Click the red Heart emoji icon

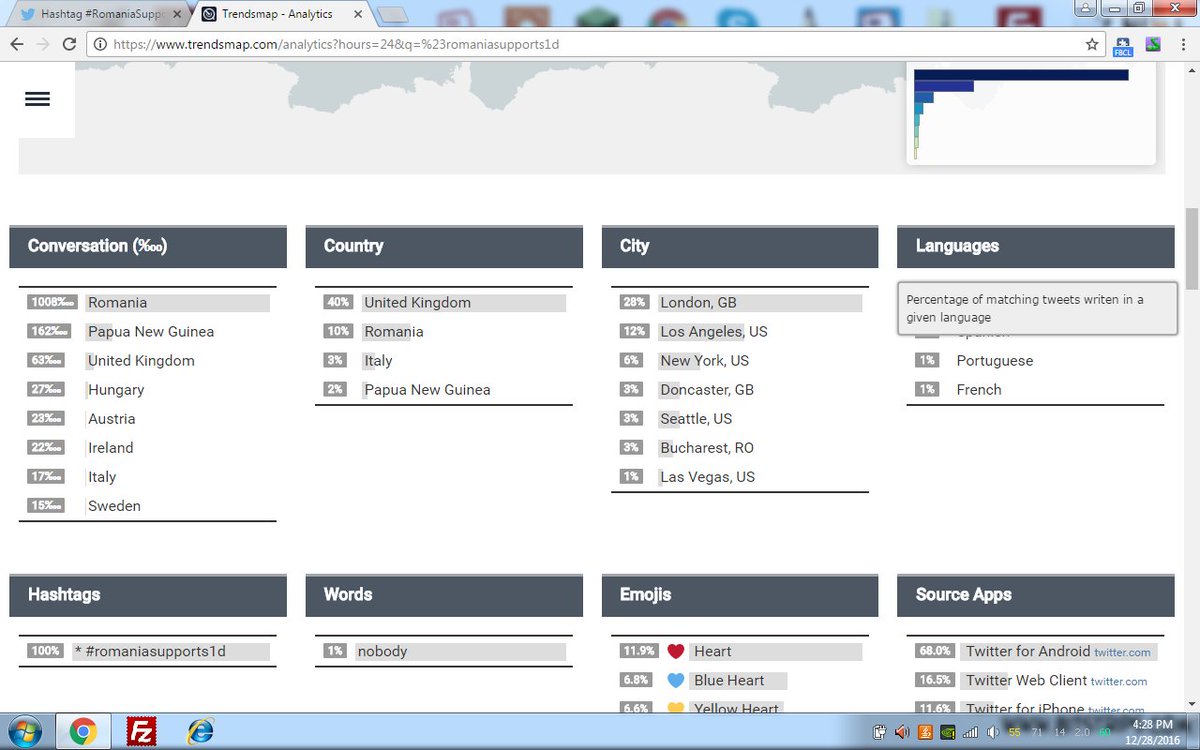[x=675, y=651]
